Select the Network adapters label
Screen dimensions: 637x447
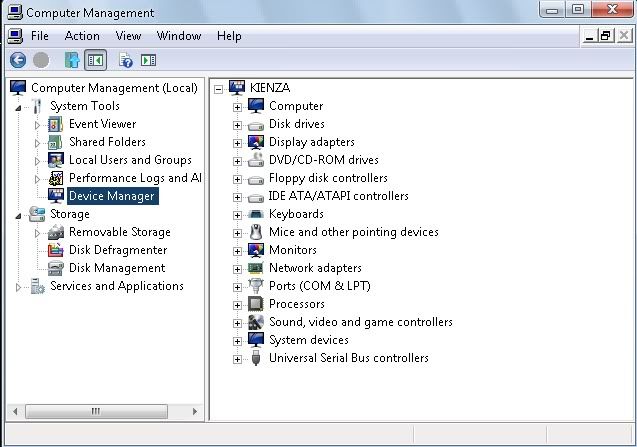pos(315,268)
